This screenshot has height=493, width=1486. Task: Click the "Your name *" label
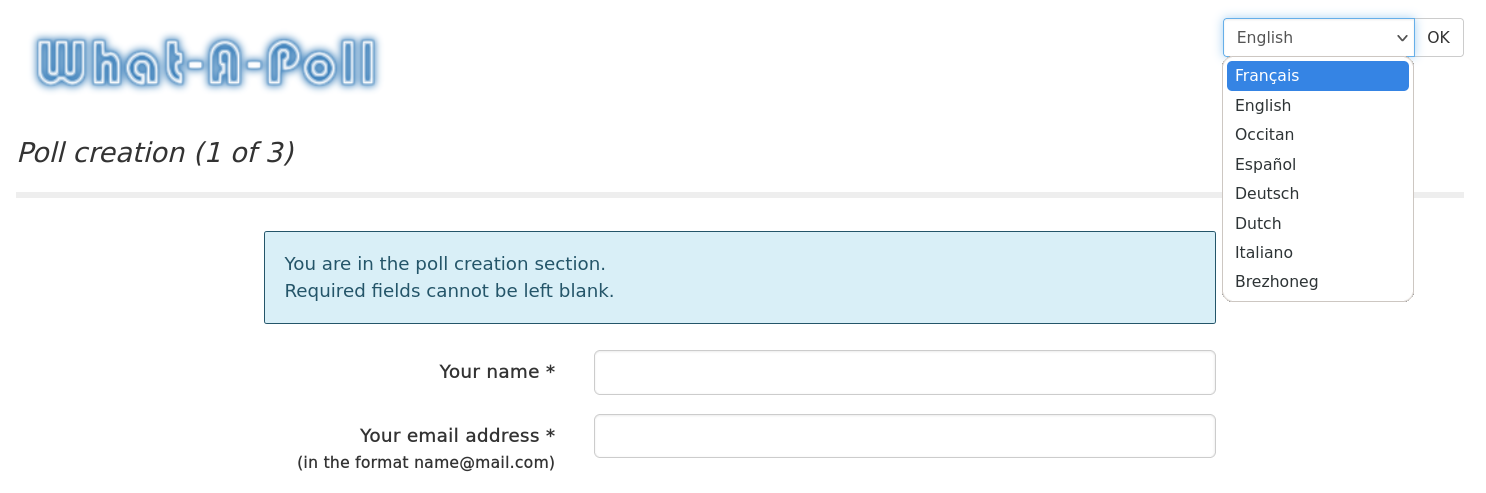pos(497,372)
